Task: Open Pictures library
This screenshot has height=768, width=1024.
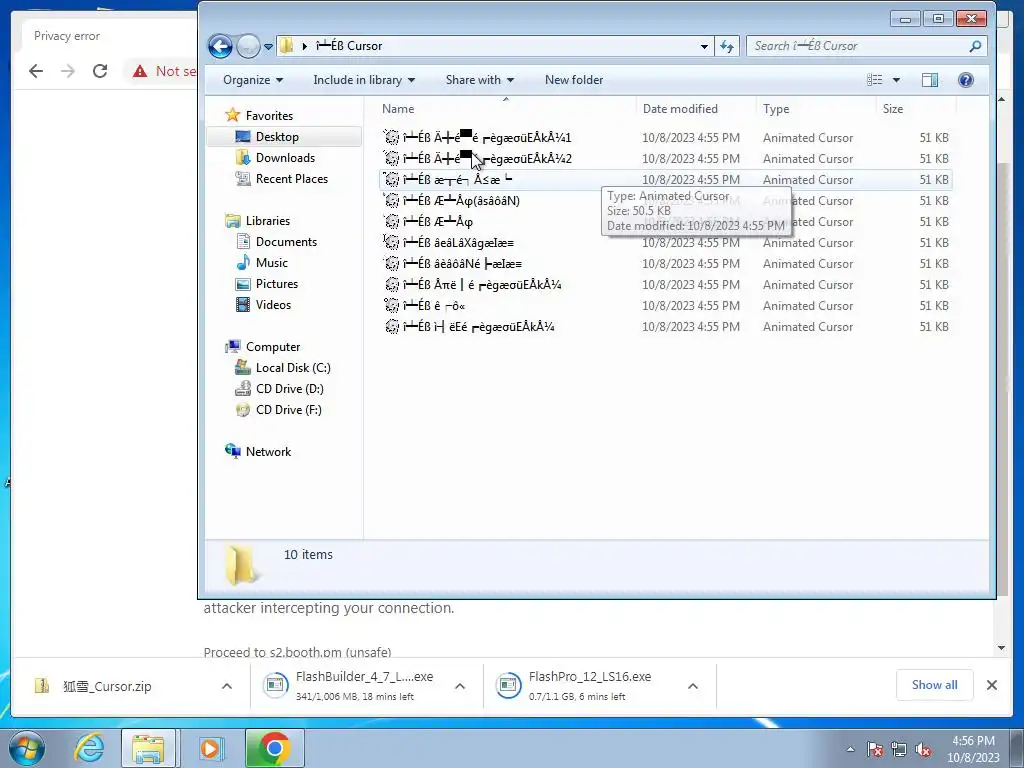Action: tap(276, 283)
